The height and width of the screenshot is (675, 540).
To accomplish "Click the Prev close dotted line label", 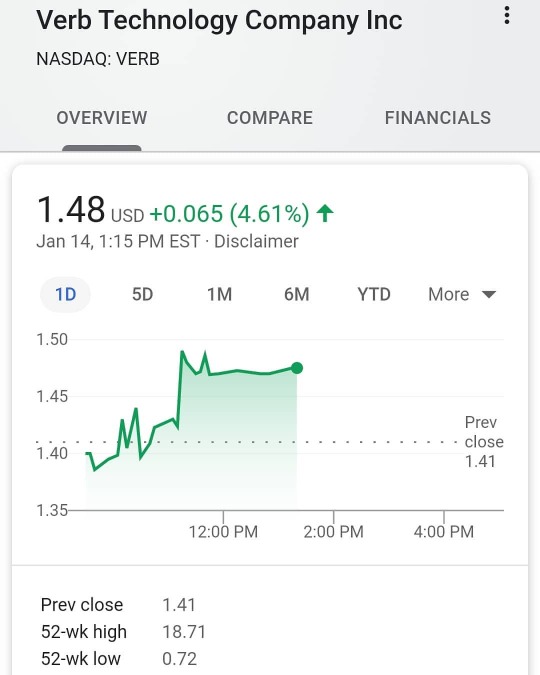I will pyautogui.click(x=484, y=442).
